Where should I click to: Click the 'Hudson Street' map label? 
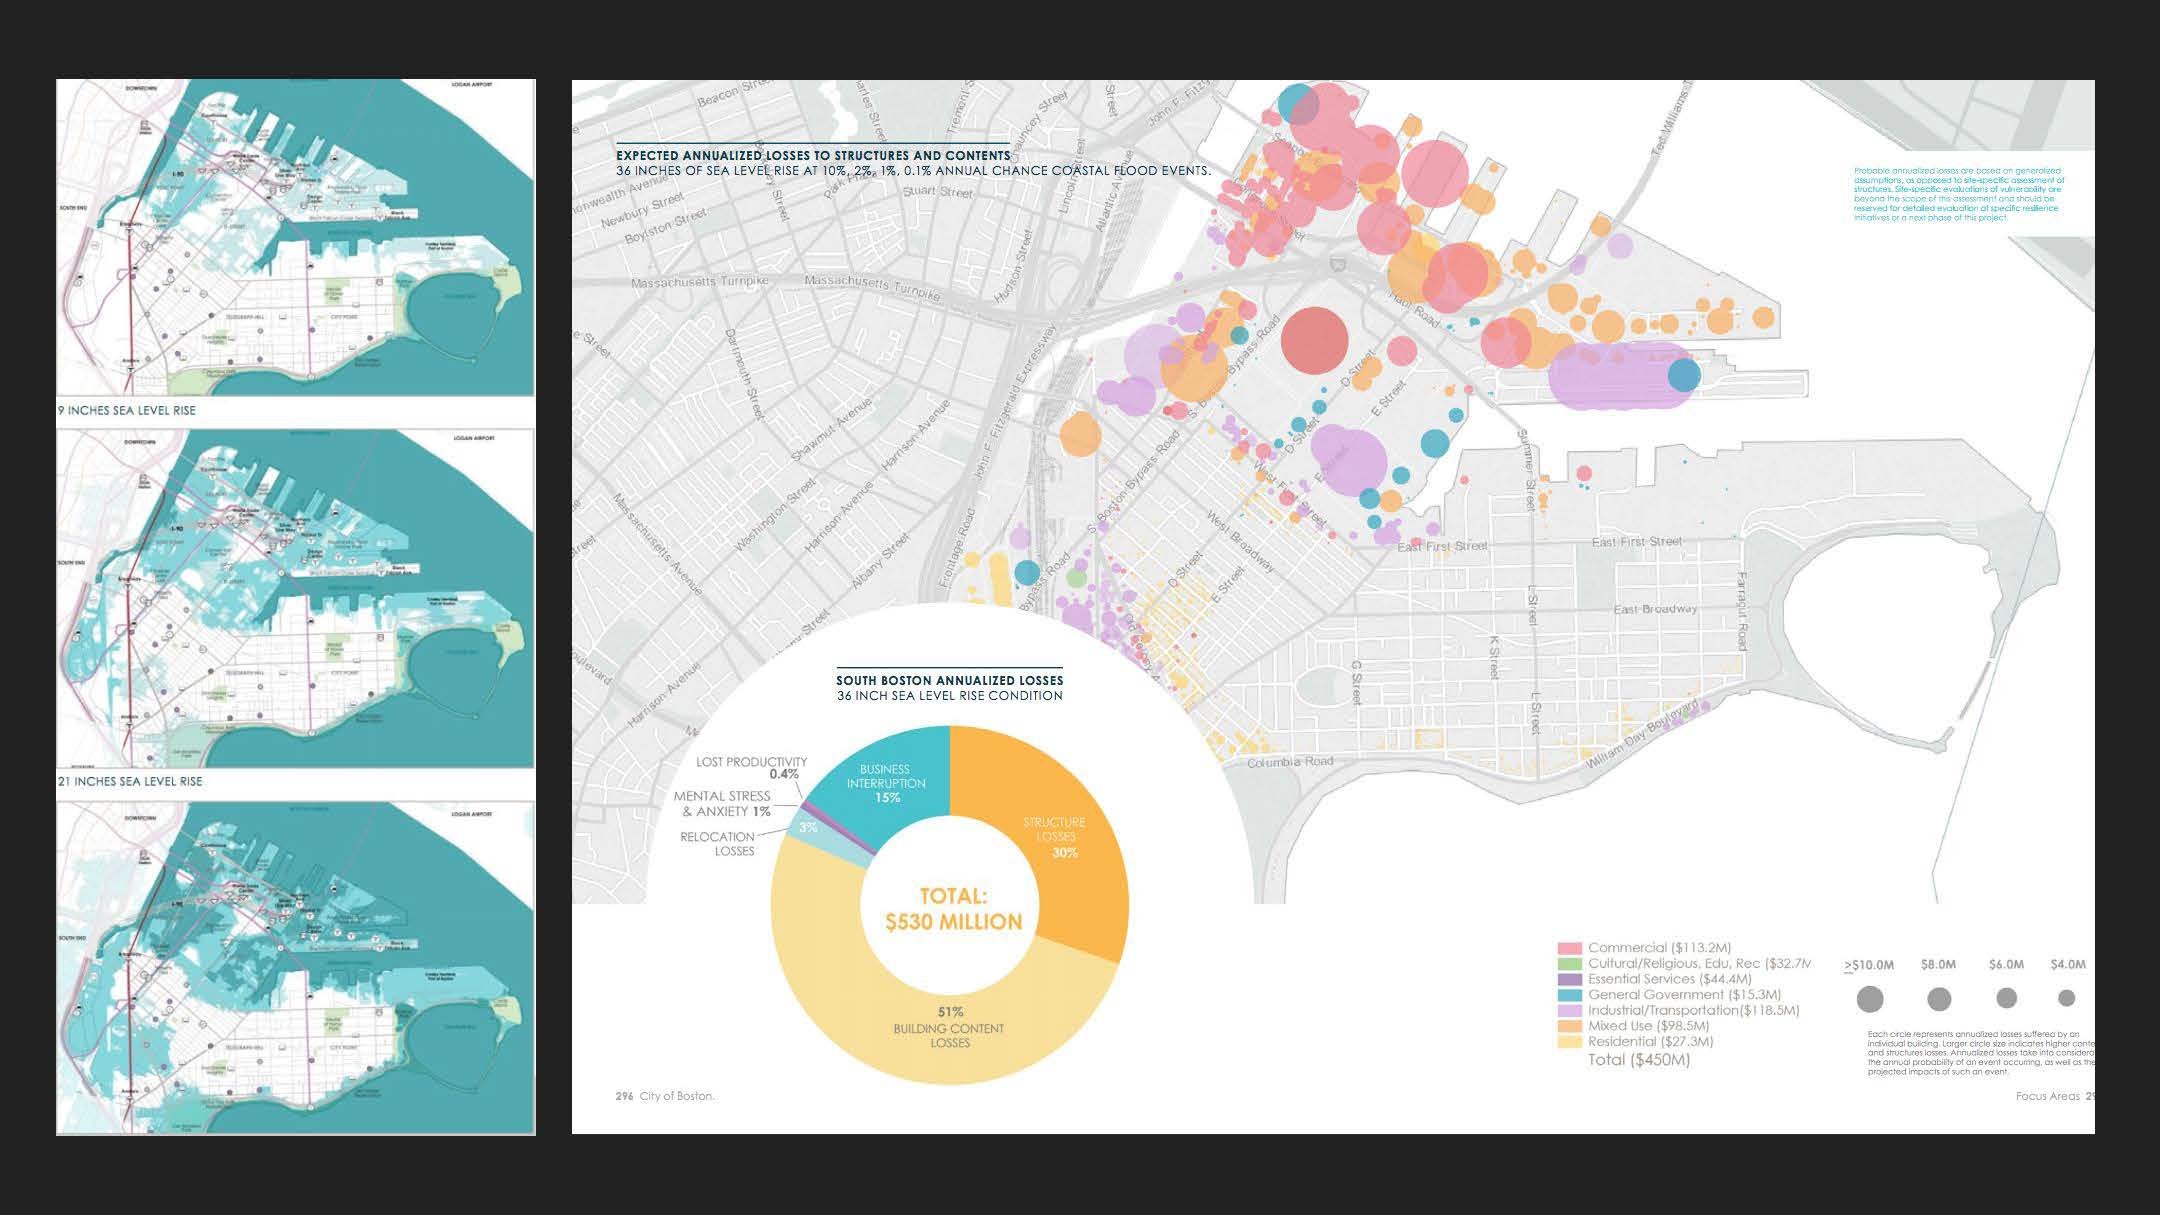coord(1011,266)
